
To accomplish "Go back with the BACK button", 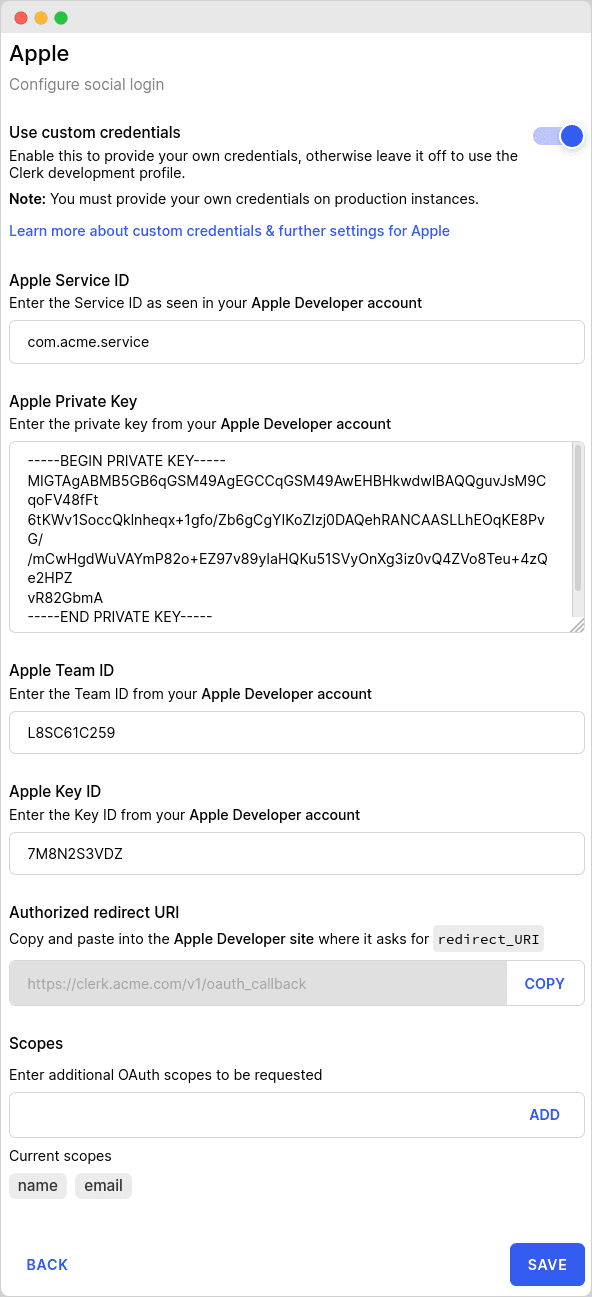I will 47,1265.
